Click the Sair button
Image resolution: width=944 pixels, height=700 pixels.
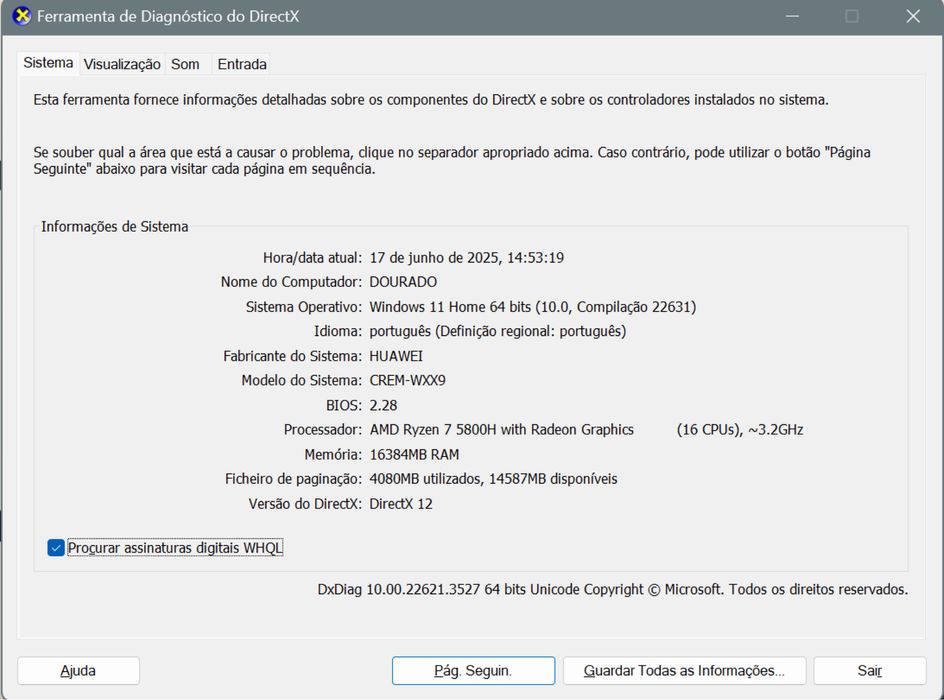click(870, 671)
